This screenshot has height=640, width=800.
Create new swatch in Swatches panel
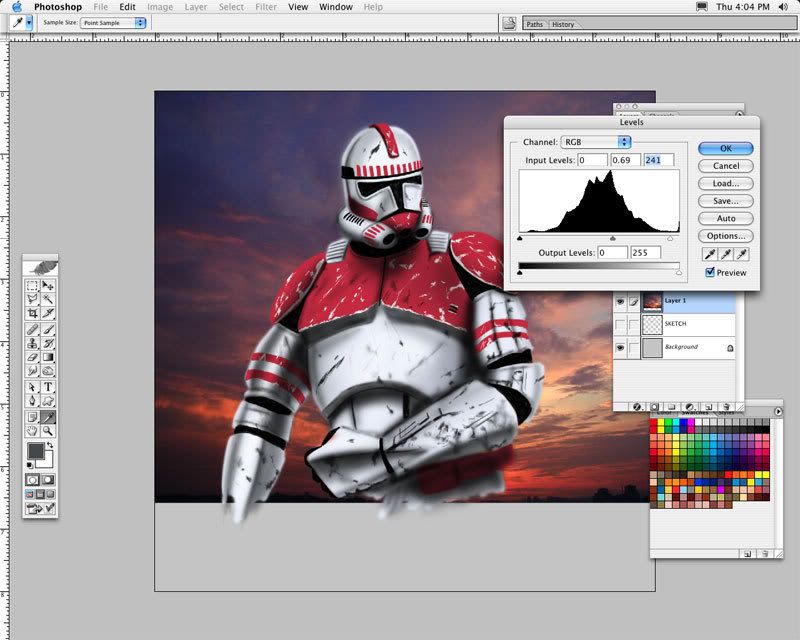tap(747, 554)
